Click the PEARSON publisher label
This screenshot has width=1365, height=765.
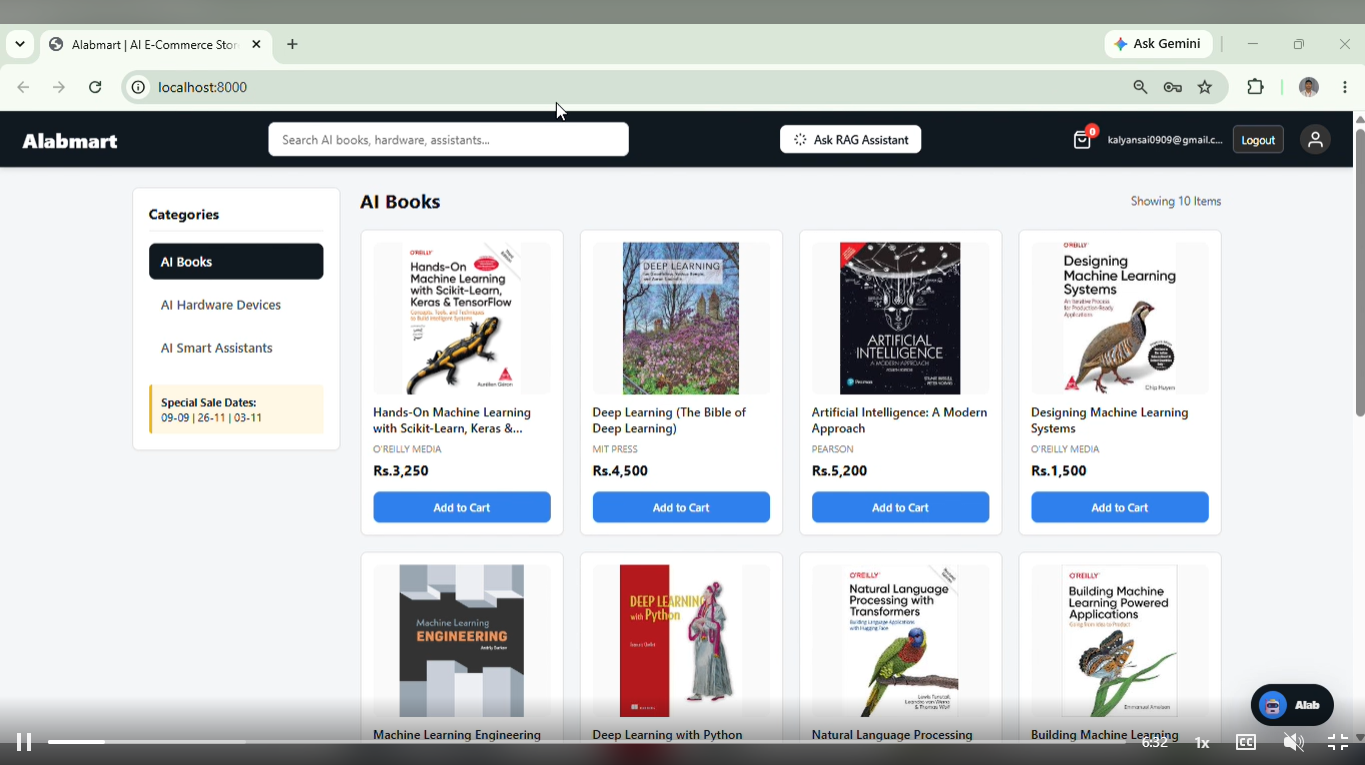pyautogui.click(x=833, y=449)
